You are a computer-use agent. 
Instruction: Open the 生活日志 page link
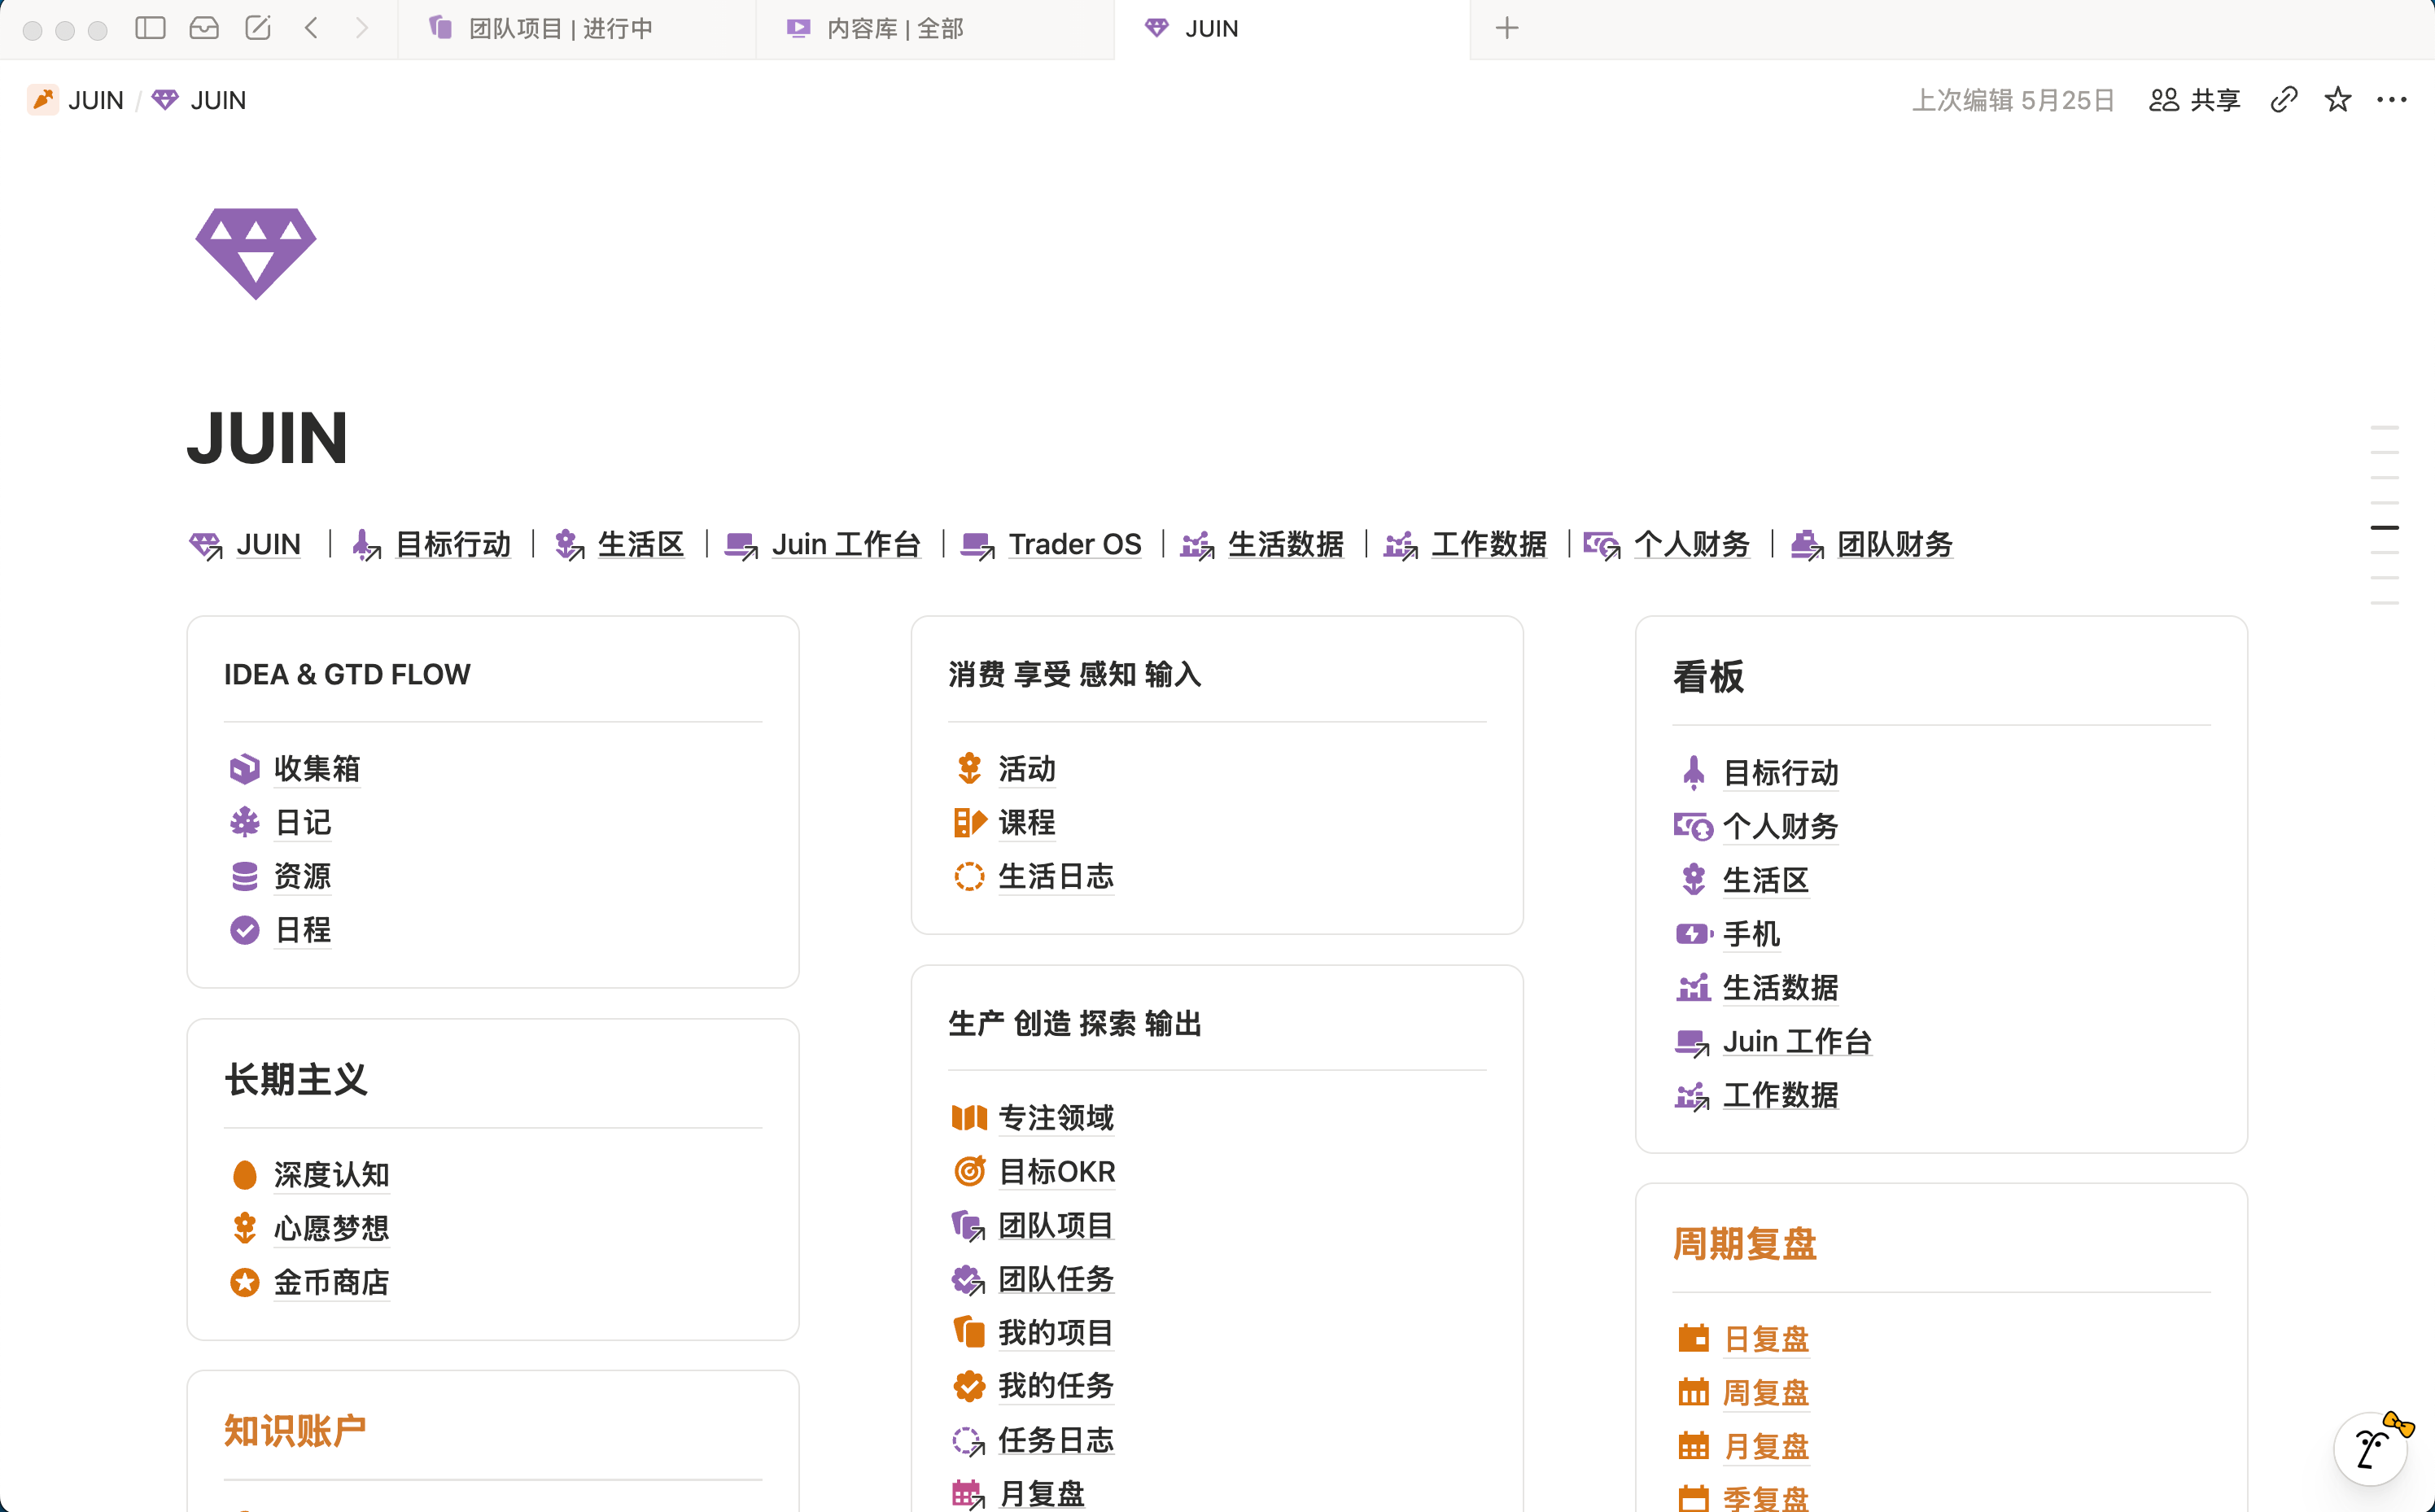click(x=1056, y=877)
